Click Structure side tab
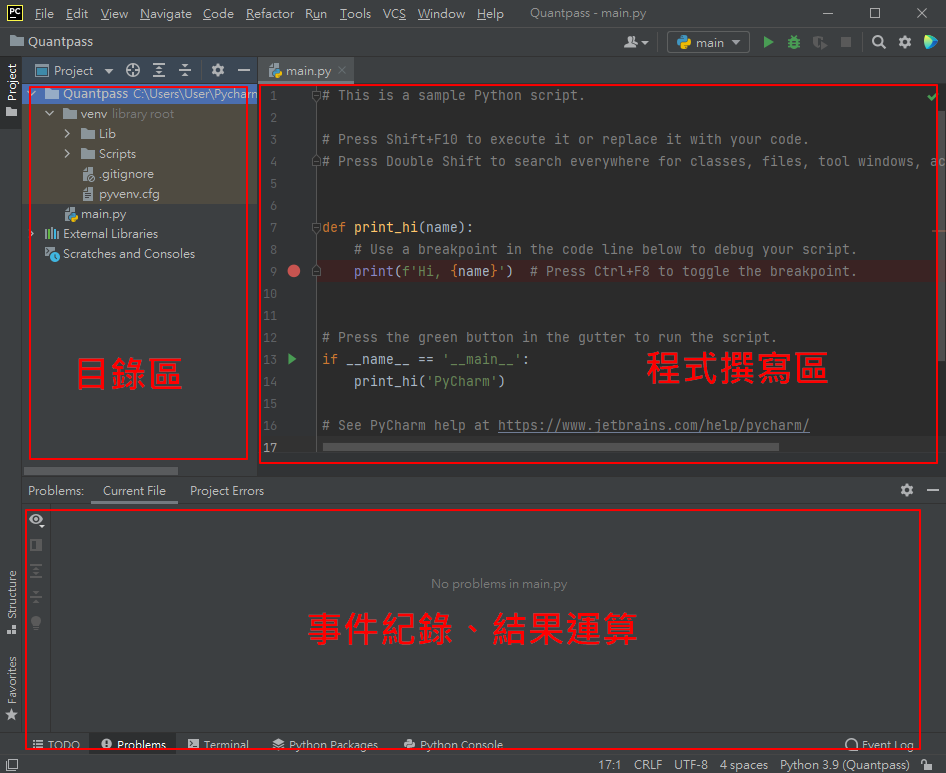Image resolution: width=946 pixels, height=773 pixels. pyautogui.click(x=11, y=602)
